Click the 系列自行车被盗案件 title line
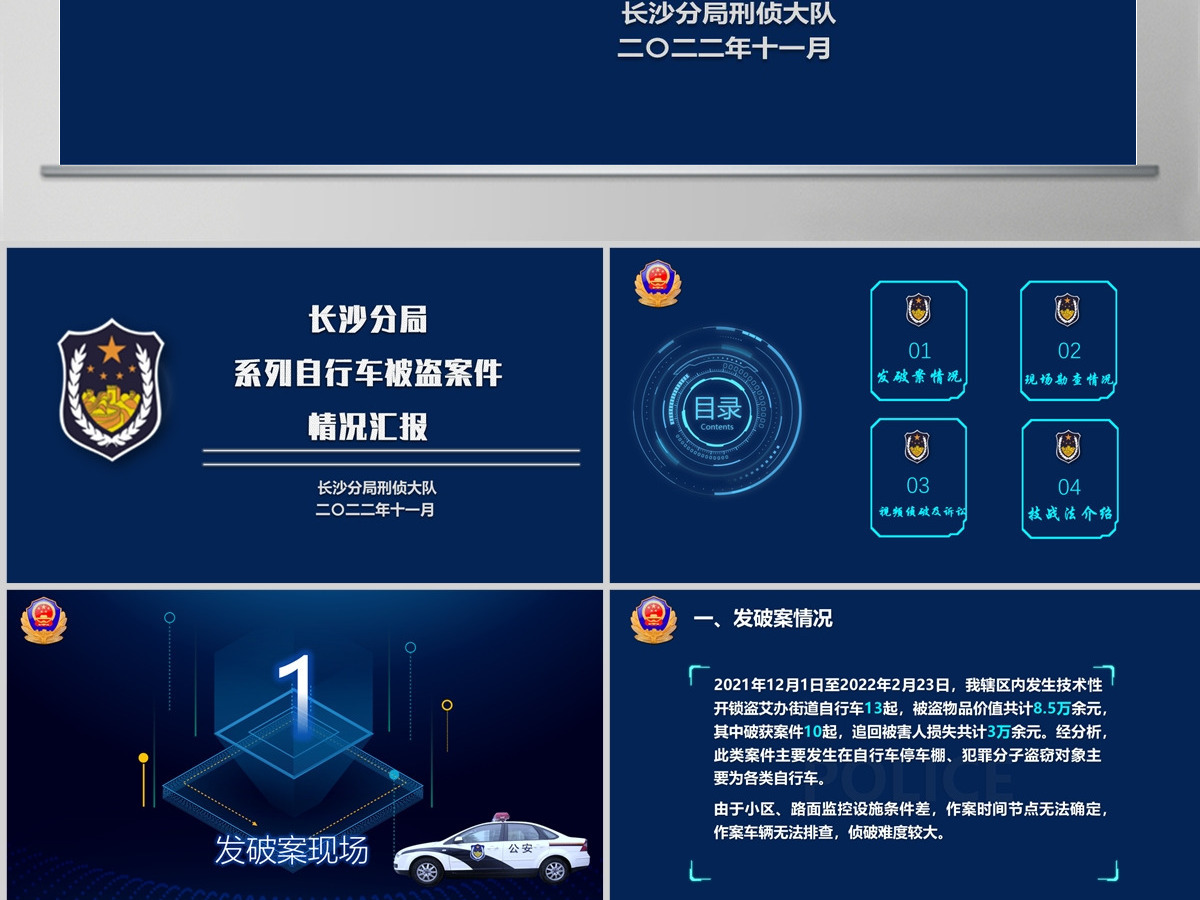The image size is (1200, 900). pos(368,374)
